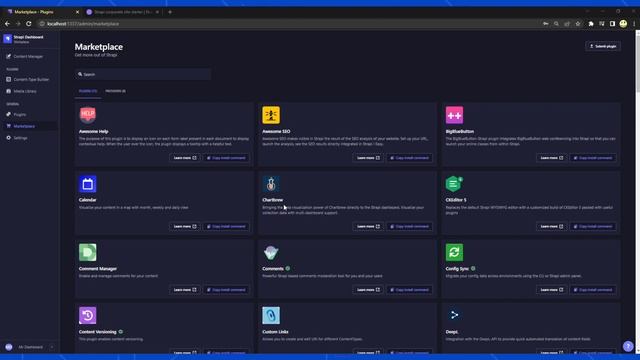This screenshot has height=360, width=640.
Task: Copy install command for BigBlueButton
Action: (x=593, y=158)
